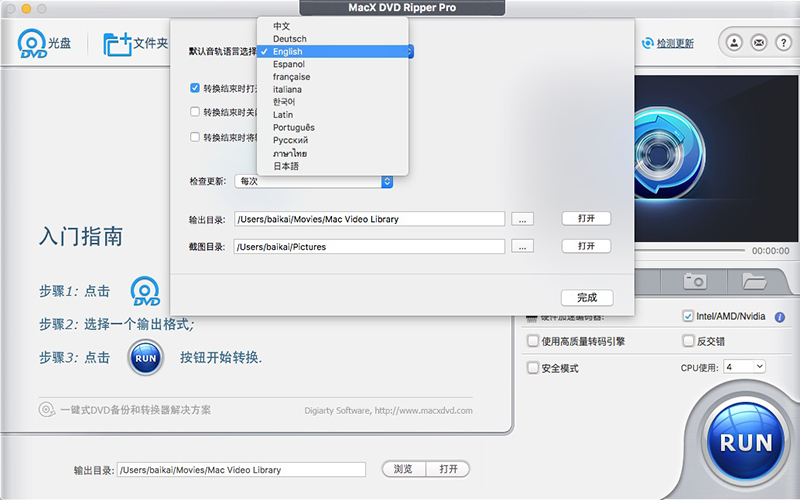Click the disc icon beside 一键式DVD备份 text
Viewport: 800px width, 500px height.
coord(46,410)
